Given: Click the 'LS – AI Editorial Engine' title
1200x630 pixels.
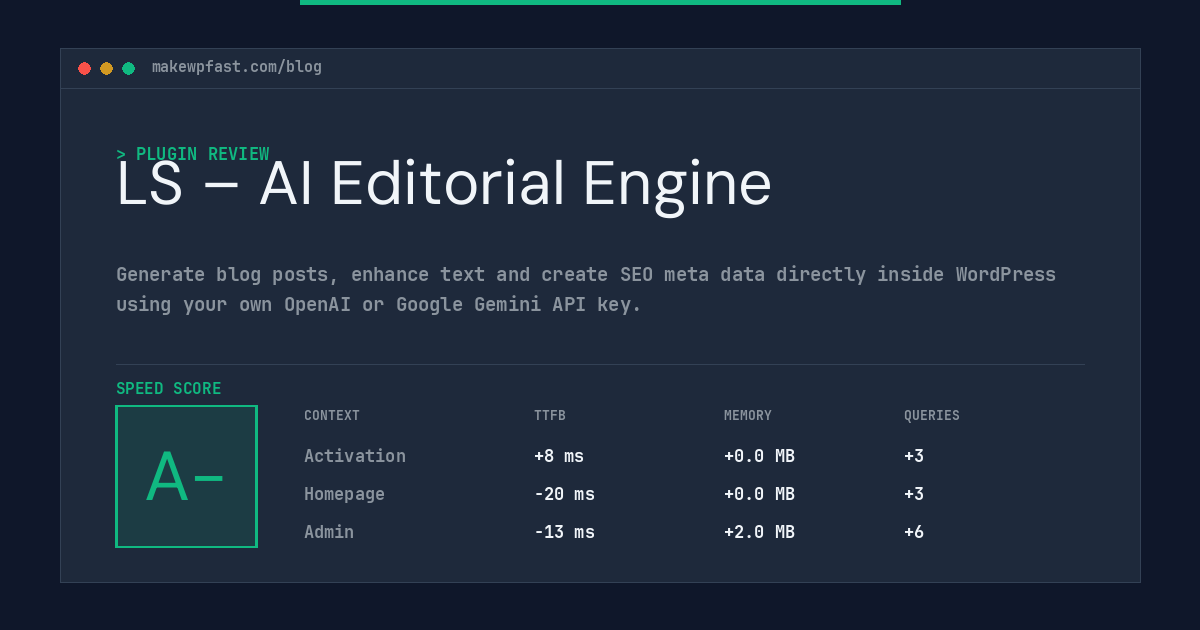Looking at the screenshot, I should [444, 185].
